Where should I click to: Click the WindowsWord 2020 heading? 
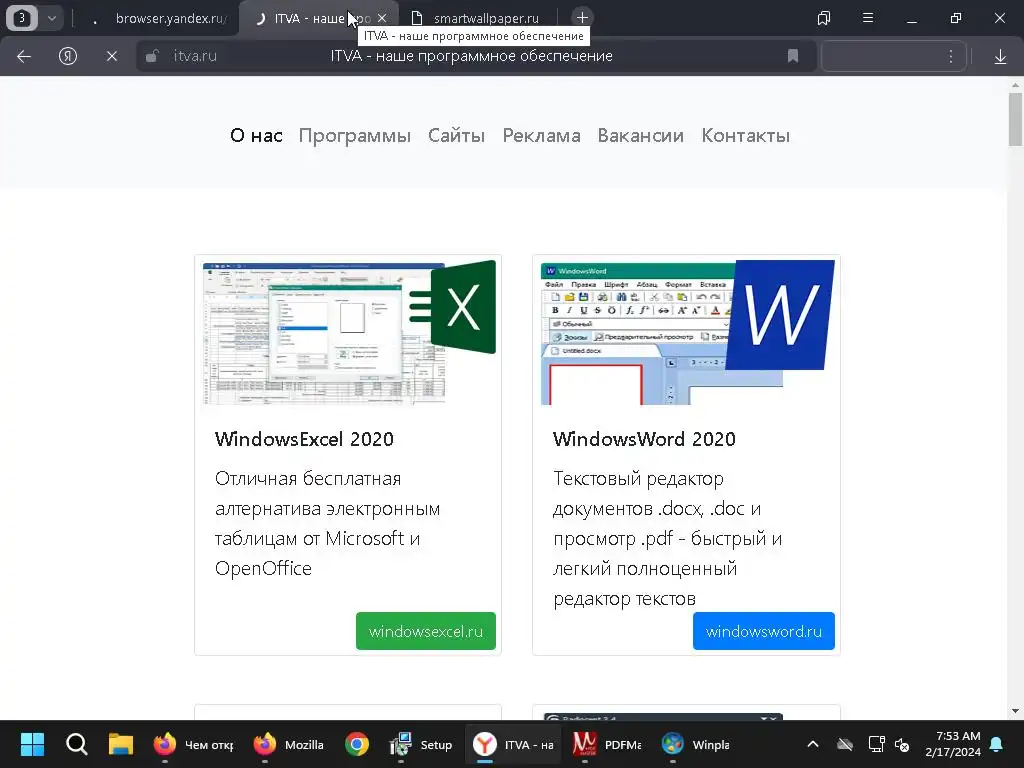(644, 439)
